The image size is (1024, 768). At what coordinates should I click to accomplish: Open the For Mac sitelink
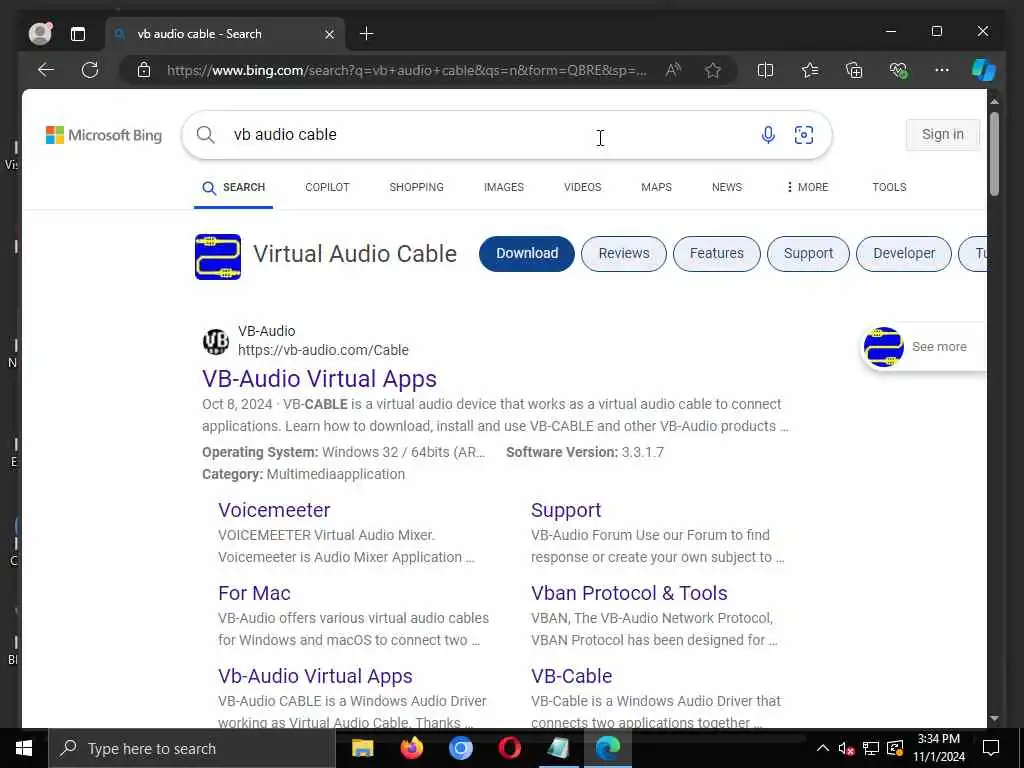[254, 593]
